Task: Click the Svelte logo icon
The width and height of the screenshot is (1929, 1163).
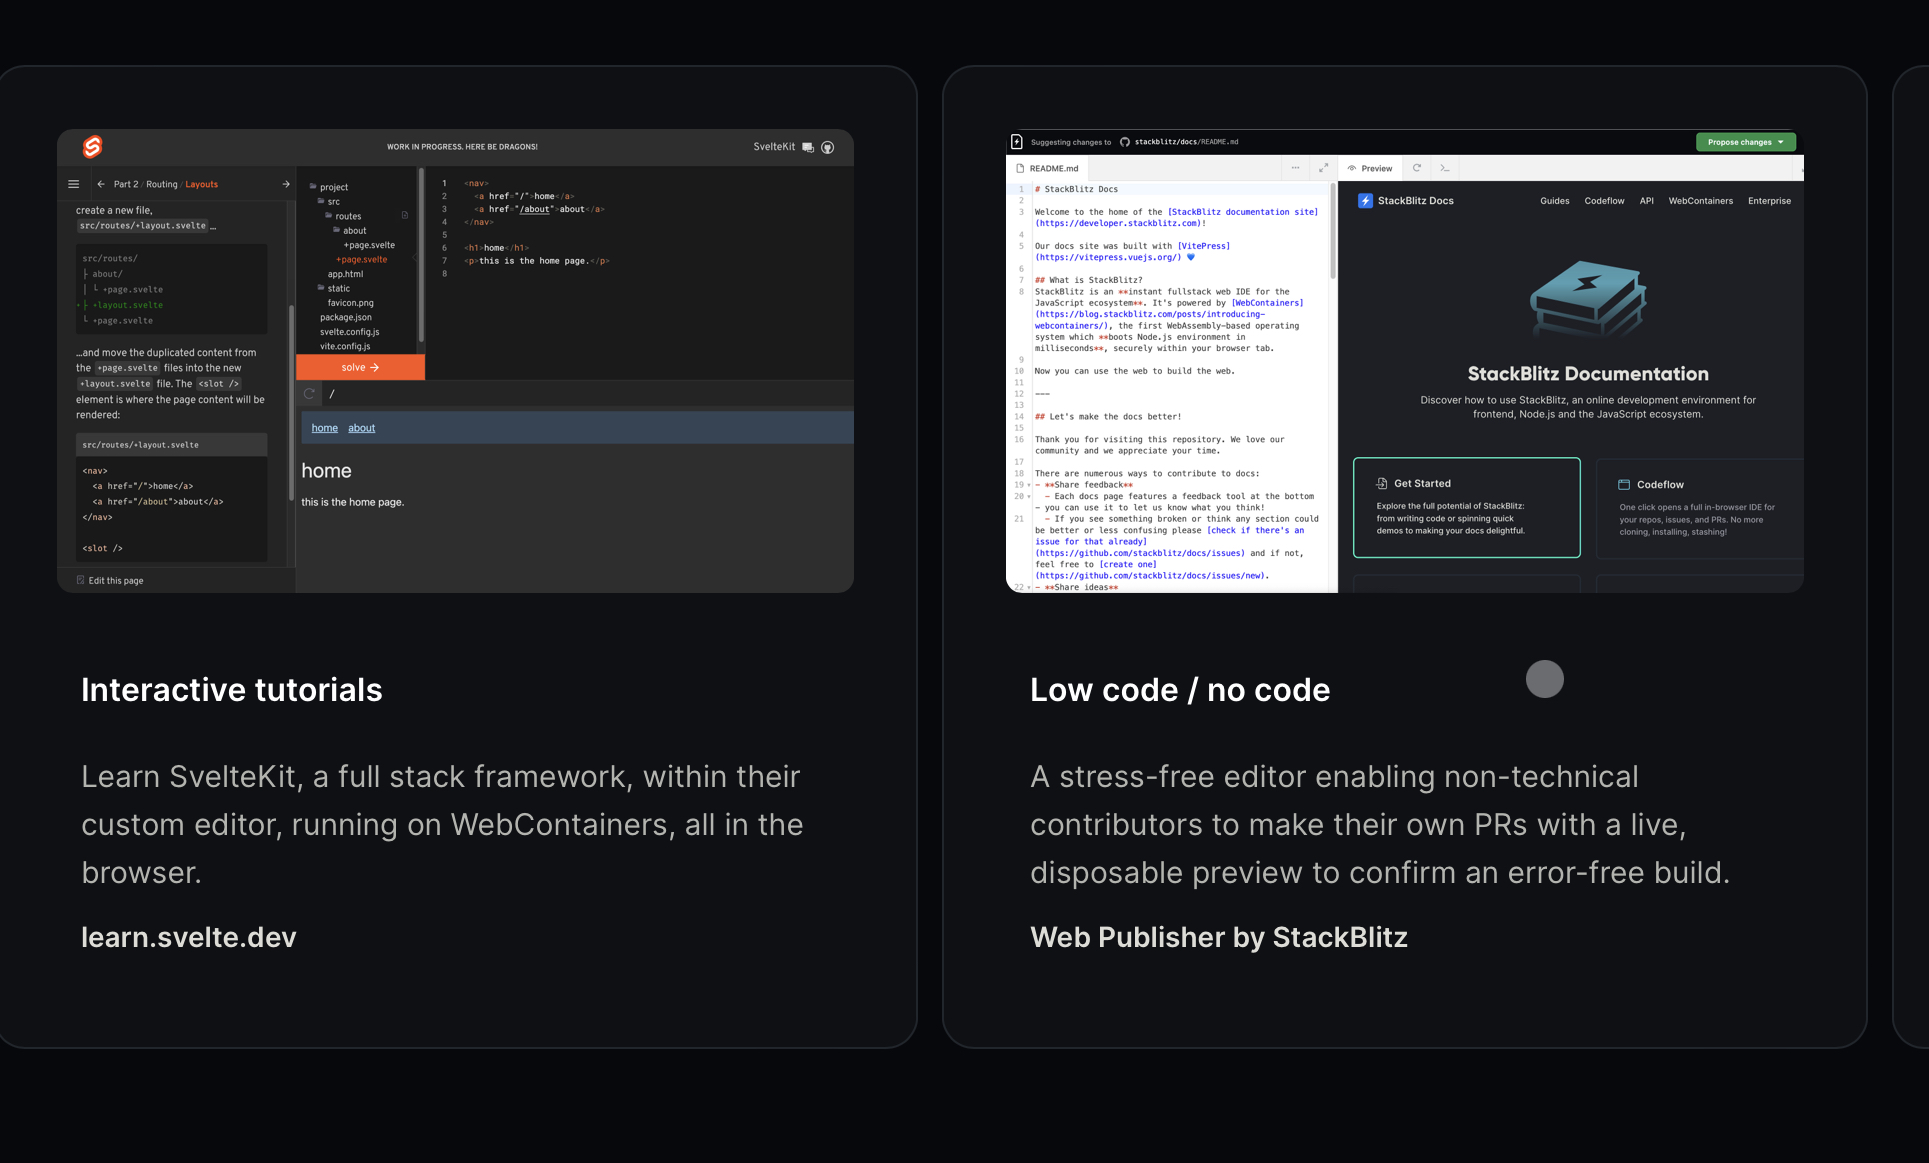Action: click(92, 147)
